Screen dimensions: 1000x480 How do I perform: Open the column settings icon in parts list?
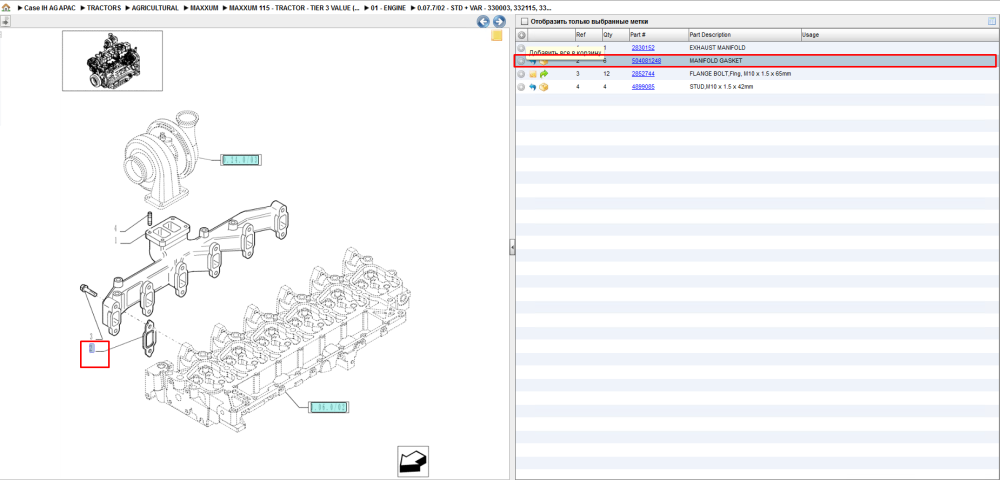tap(992, 22)
